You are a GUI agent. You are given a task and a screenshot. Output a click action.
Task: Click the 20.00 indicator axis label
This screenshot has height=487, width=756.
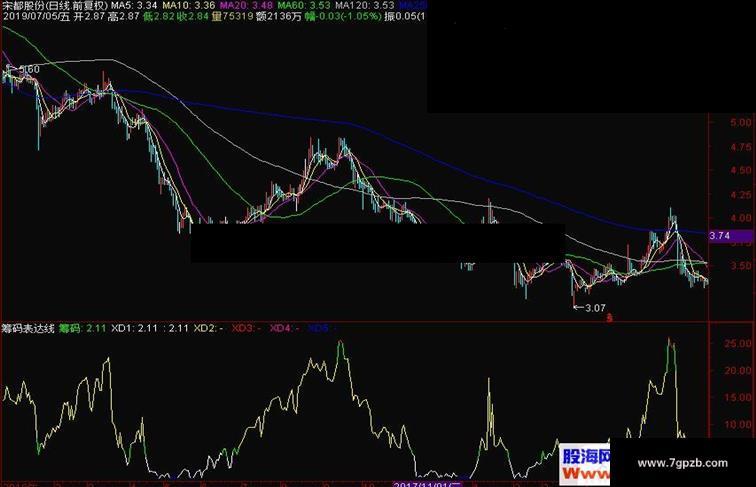click(x=738, y=370)
